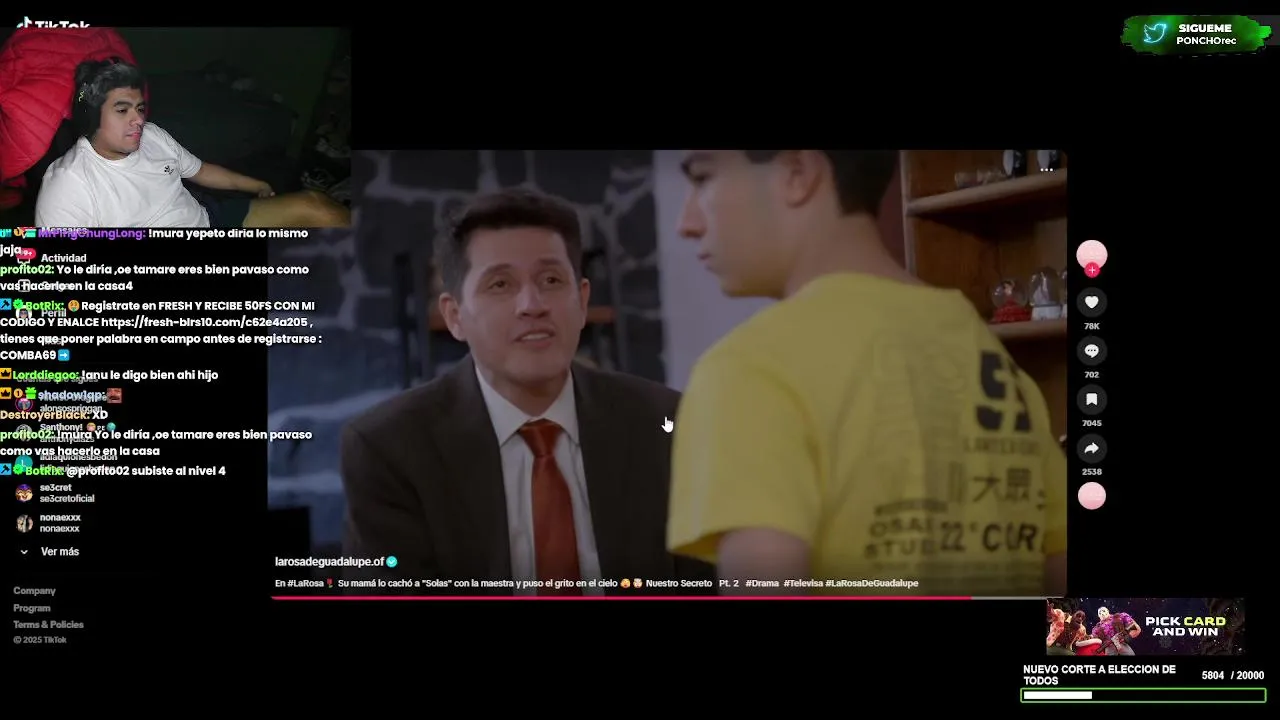Open the se3cret account avatar

coord(24,493)
